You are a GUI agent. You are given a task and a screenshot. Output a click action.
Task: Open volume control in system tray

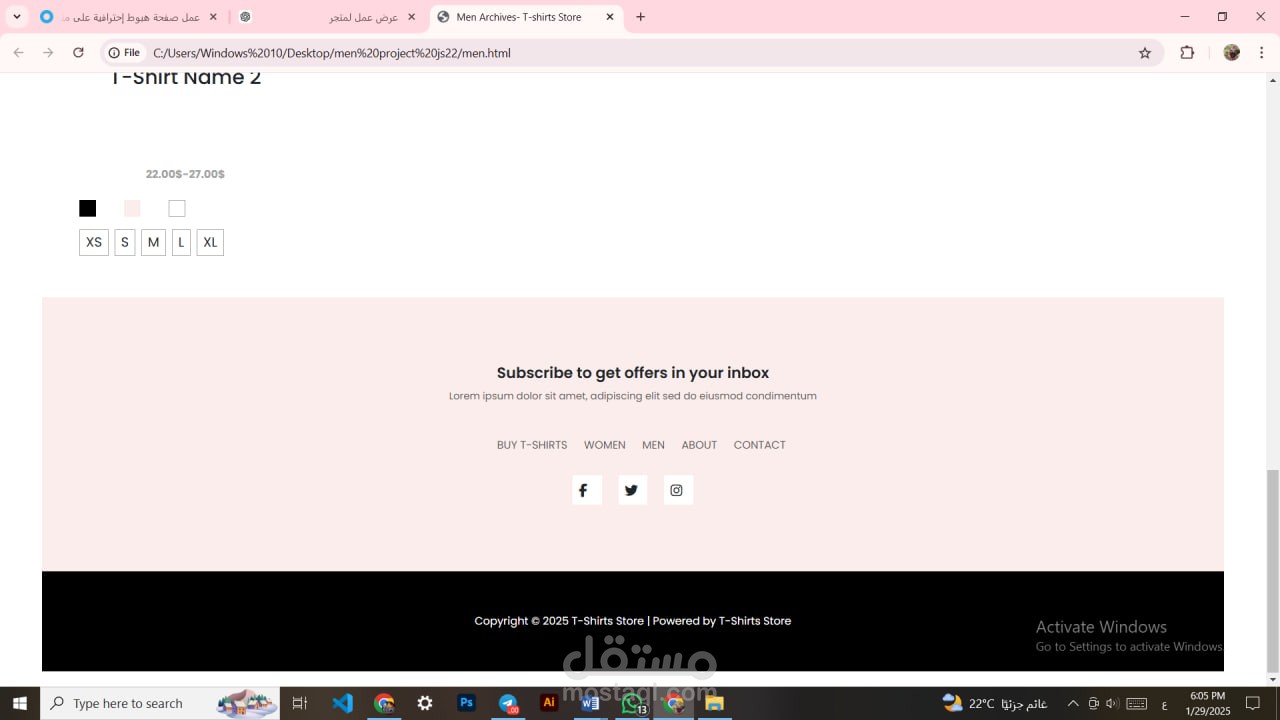coord(1112,703)
